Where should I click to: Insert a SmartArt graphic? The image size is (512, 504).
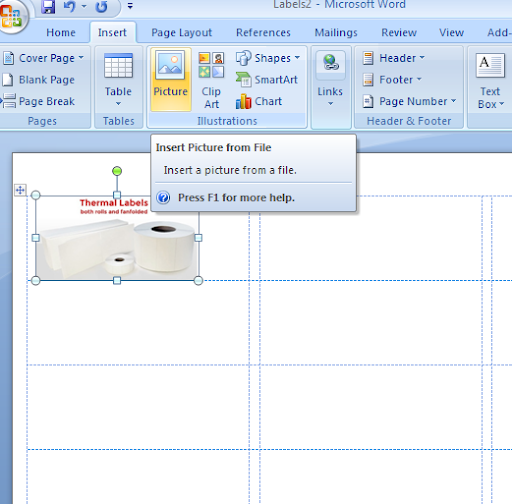pyautogui.click(x=267, y=80)
